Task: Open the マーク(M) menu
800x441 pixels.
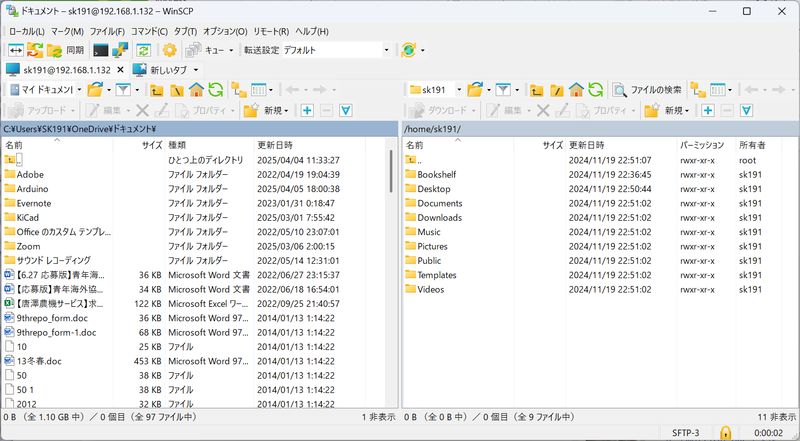Action: pyautogui.click(x=67, y=31)
